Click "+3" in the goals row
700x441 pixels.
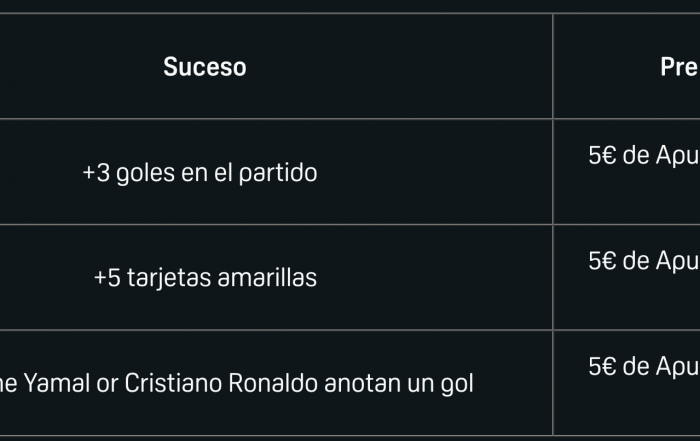[96, 172]
